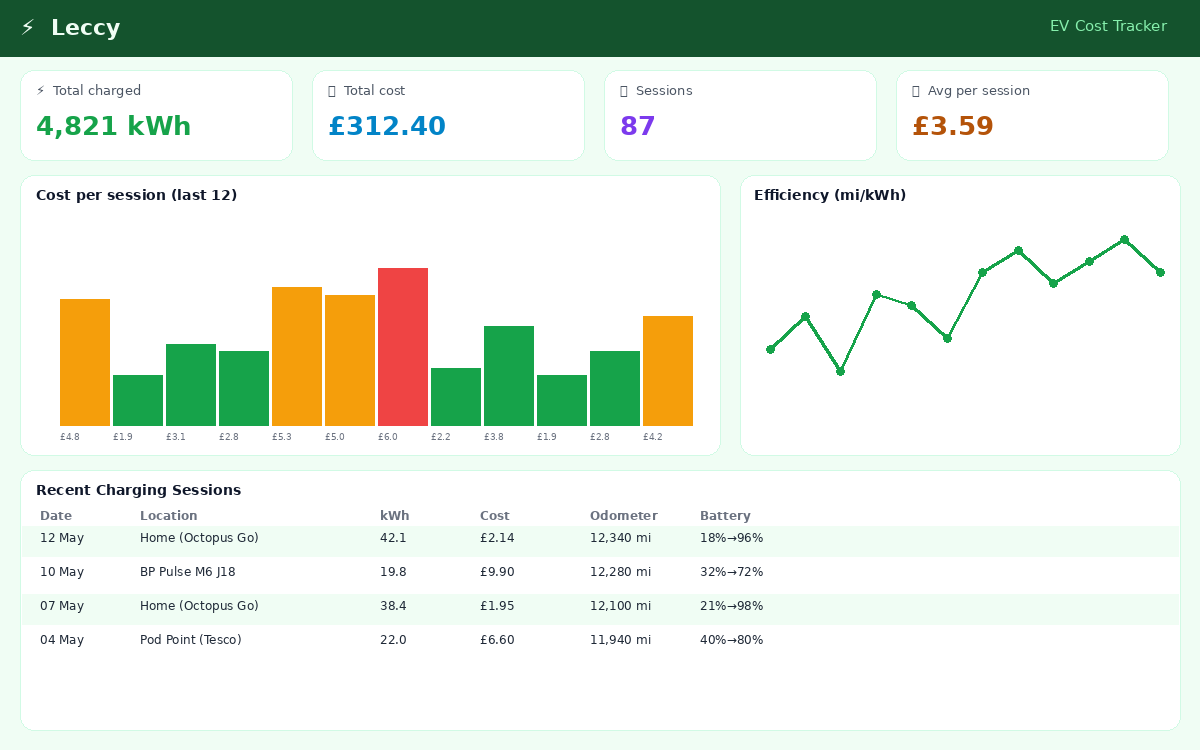Viewport: 1200px width, 750px height.
Task: Sort by the Battery column header
Action: click(x=725, y=516)
